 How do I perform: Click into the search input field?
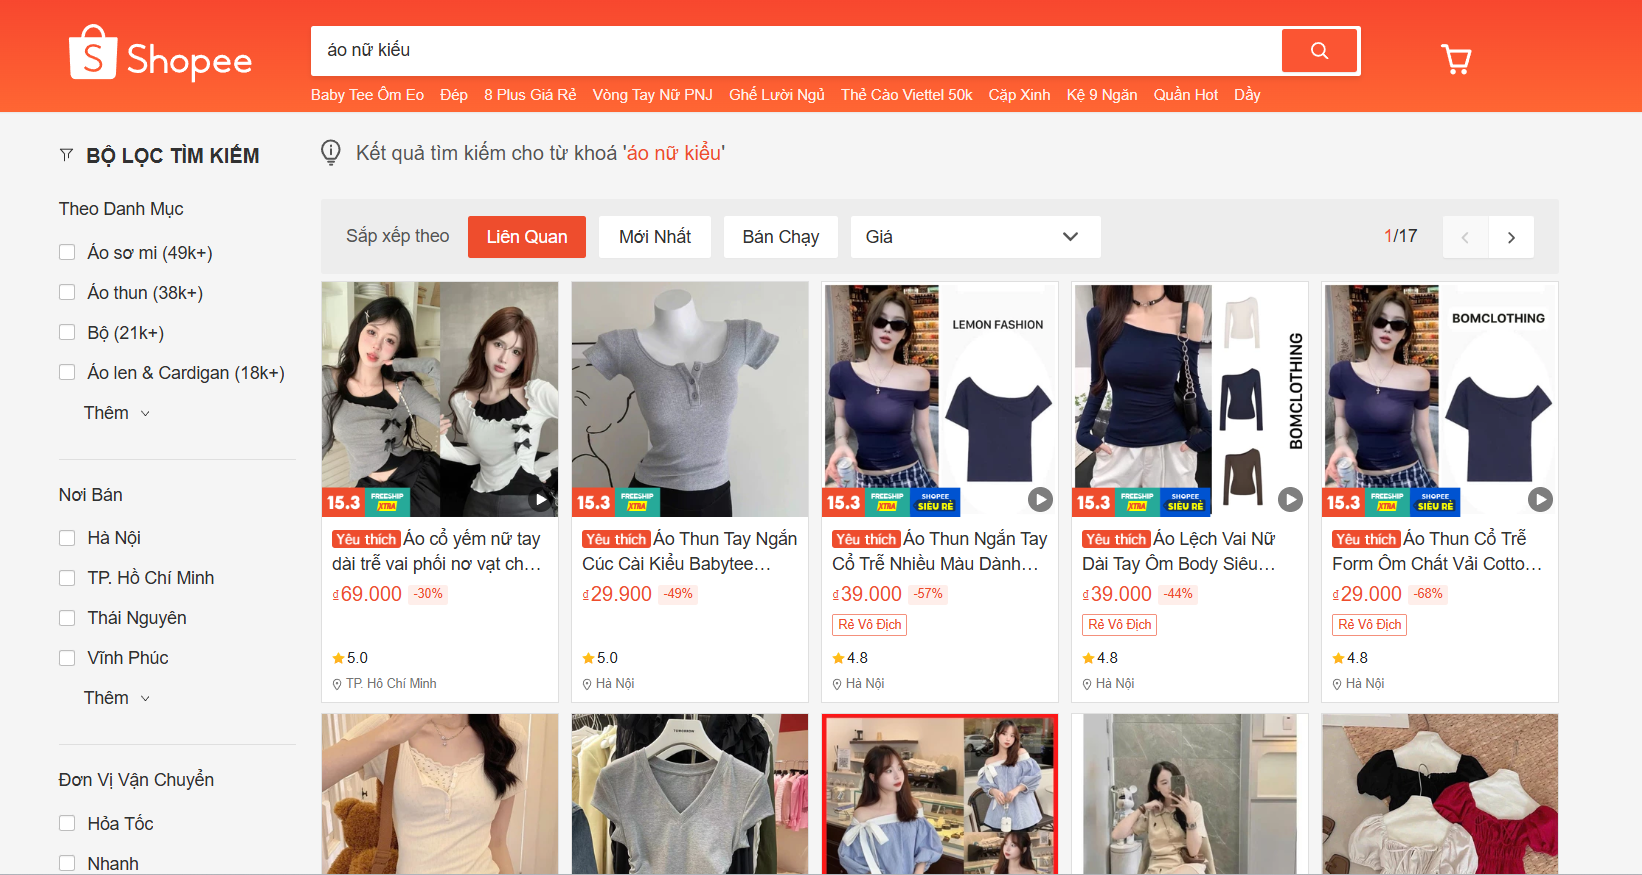point(796,50)
